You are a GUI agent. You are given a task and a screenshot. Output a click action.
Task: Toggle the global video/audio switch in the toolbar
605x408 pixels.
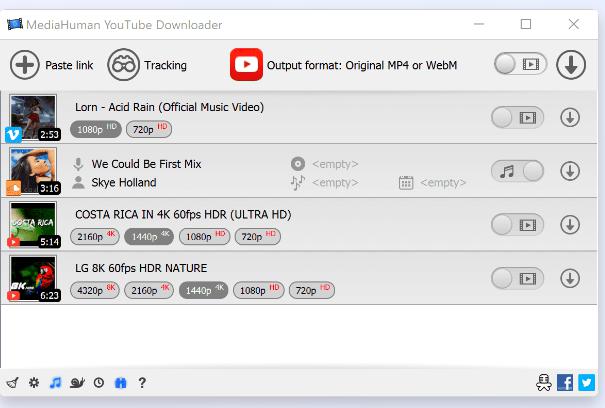point(521,64)
